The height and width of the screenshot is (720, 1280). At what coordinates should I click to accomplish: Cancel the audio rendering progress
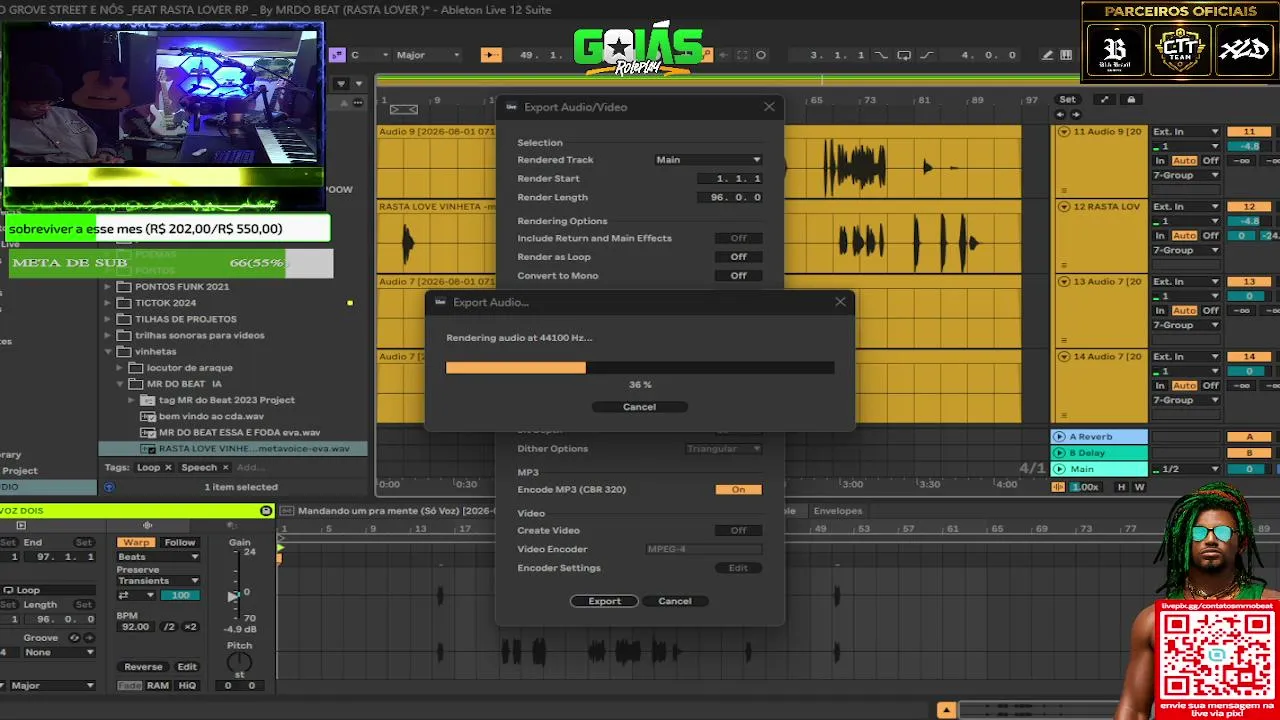point(639,407)
